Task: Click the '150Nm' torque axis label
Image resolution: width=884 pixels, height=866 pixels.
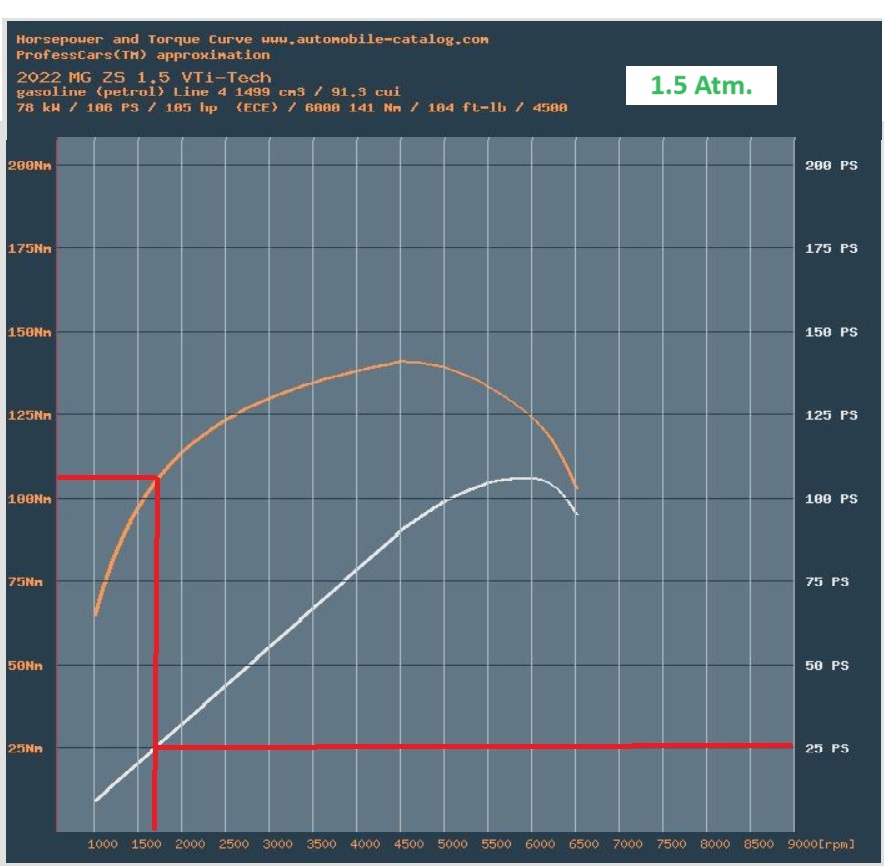Action: (x=29, y=332)
